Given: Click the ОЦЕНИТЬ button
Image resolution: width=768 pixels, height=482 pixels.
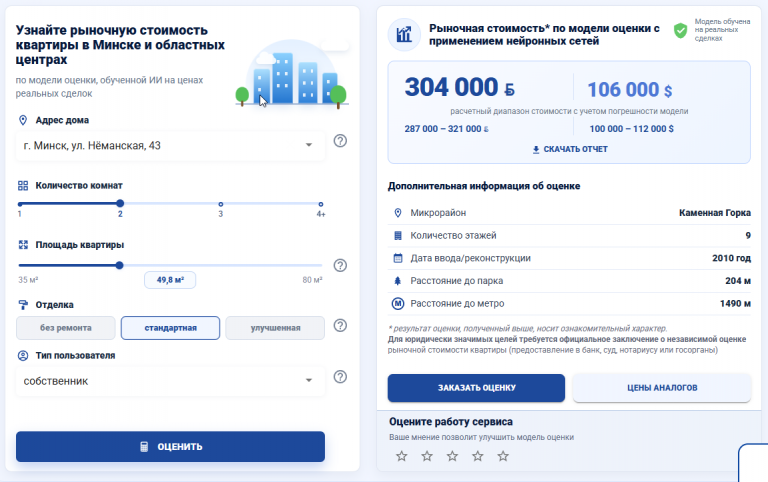Looking at the screenshot, I should tap(170, 447).
